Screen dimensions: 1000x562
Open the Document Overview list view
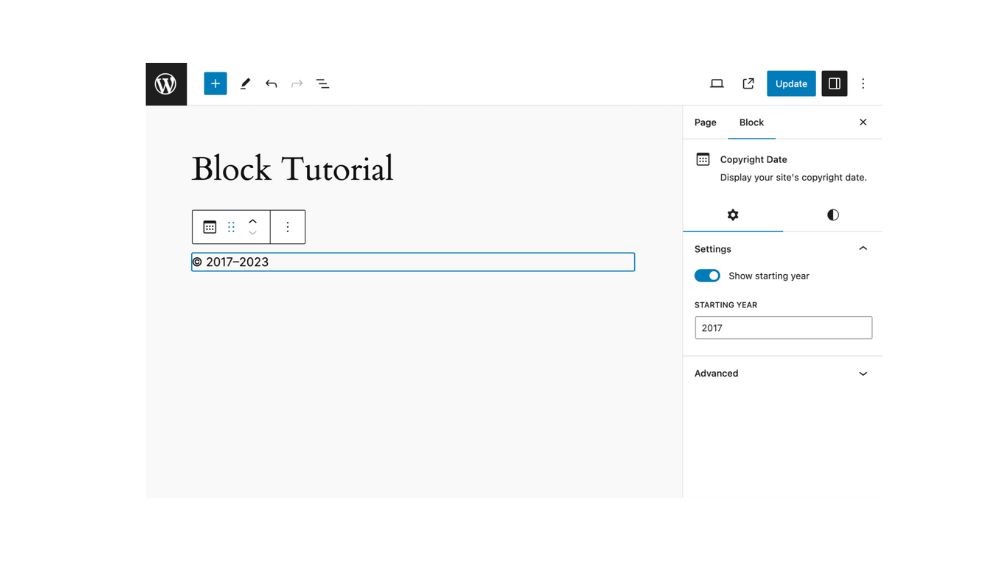323,84
